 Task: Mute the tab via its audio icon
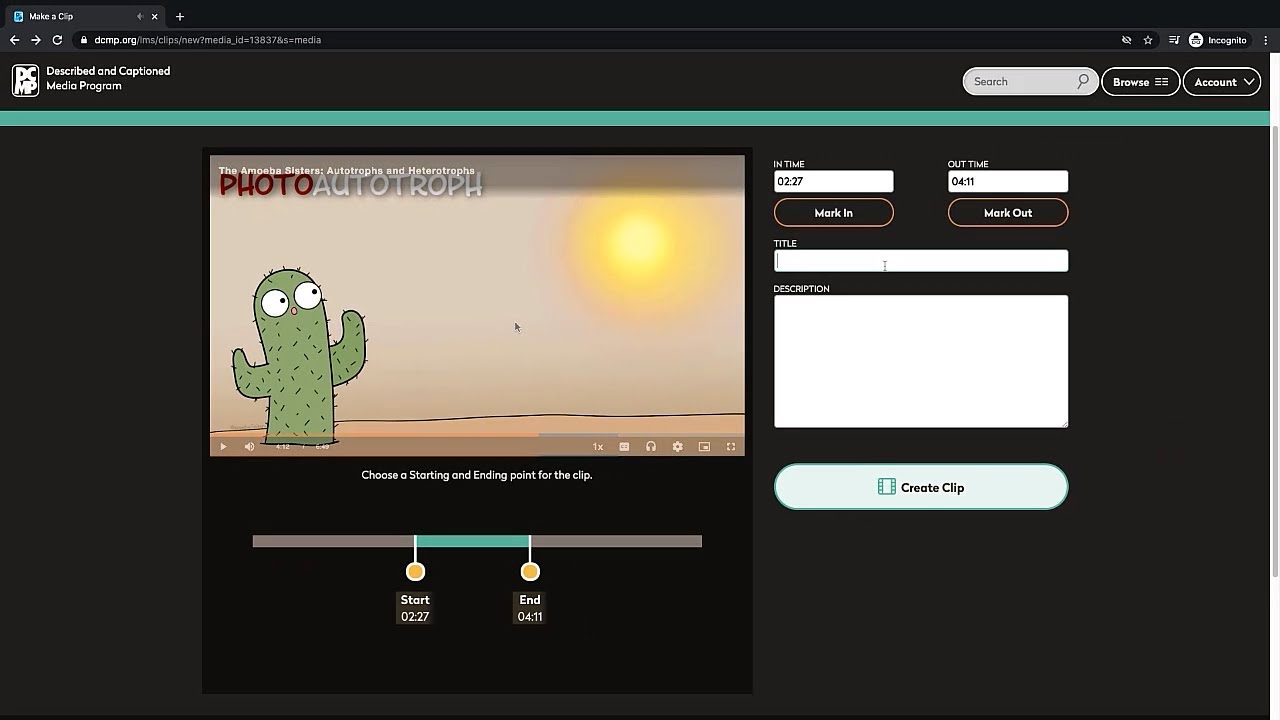[x=140, y=16]
